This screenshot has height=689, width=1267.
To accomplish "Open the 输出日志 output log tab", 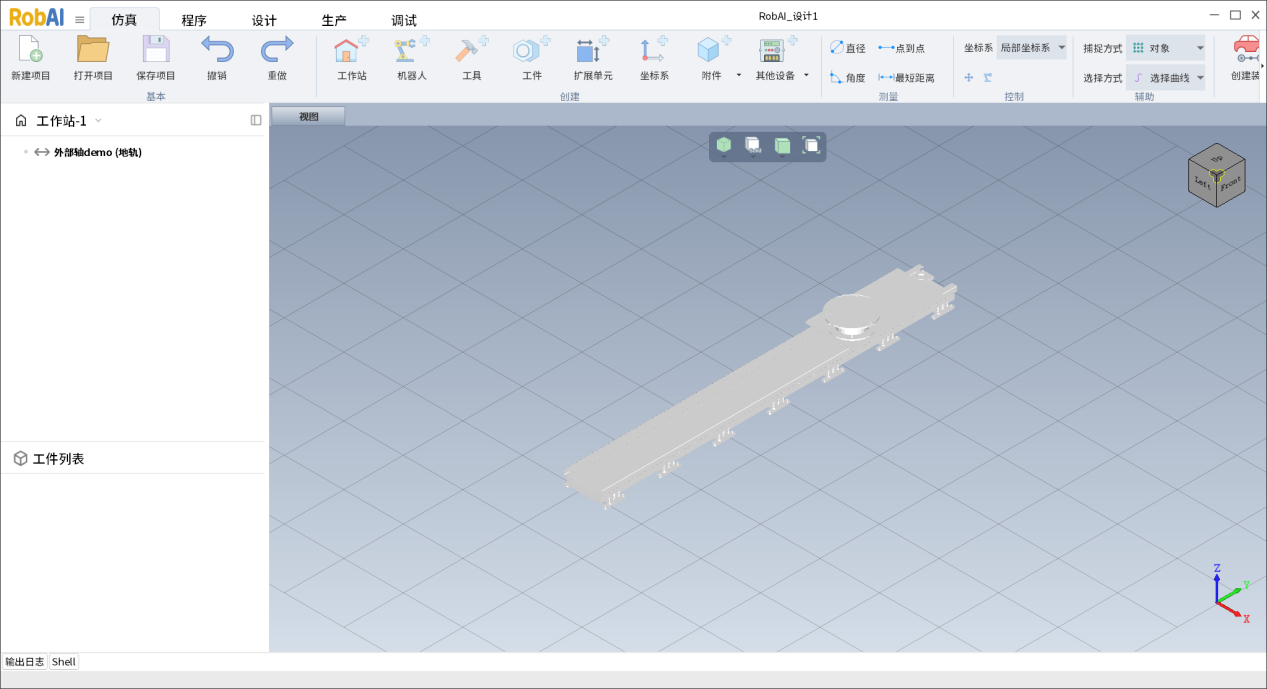I will pos(25,661).
